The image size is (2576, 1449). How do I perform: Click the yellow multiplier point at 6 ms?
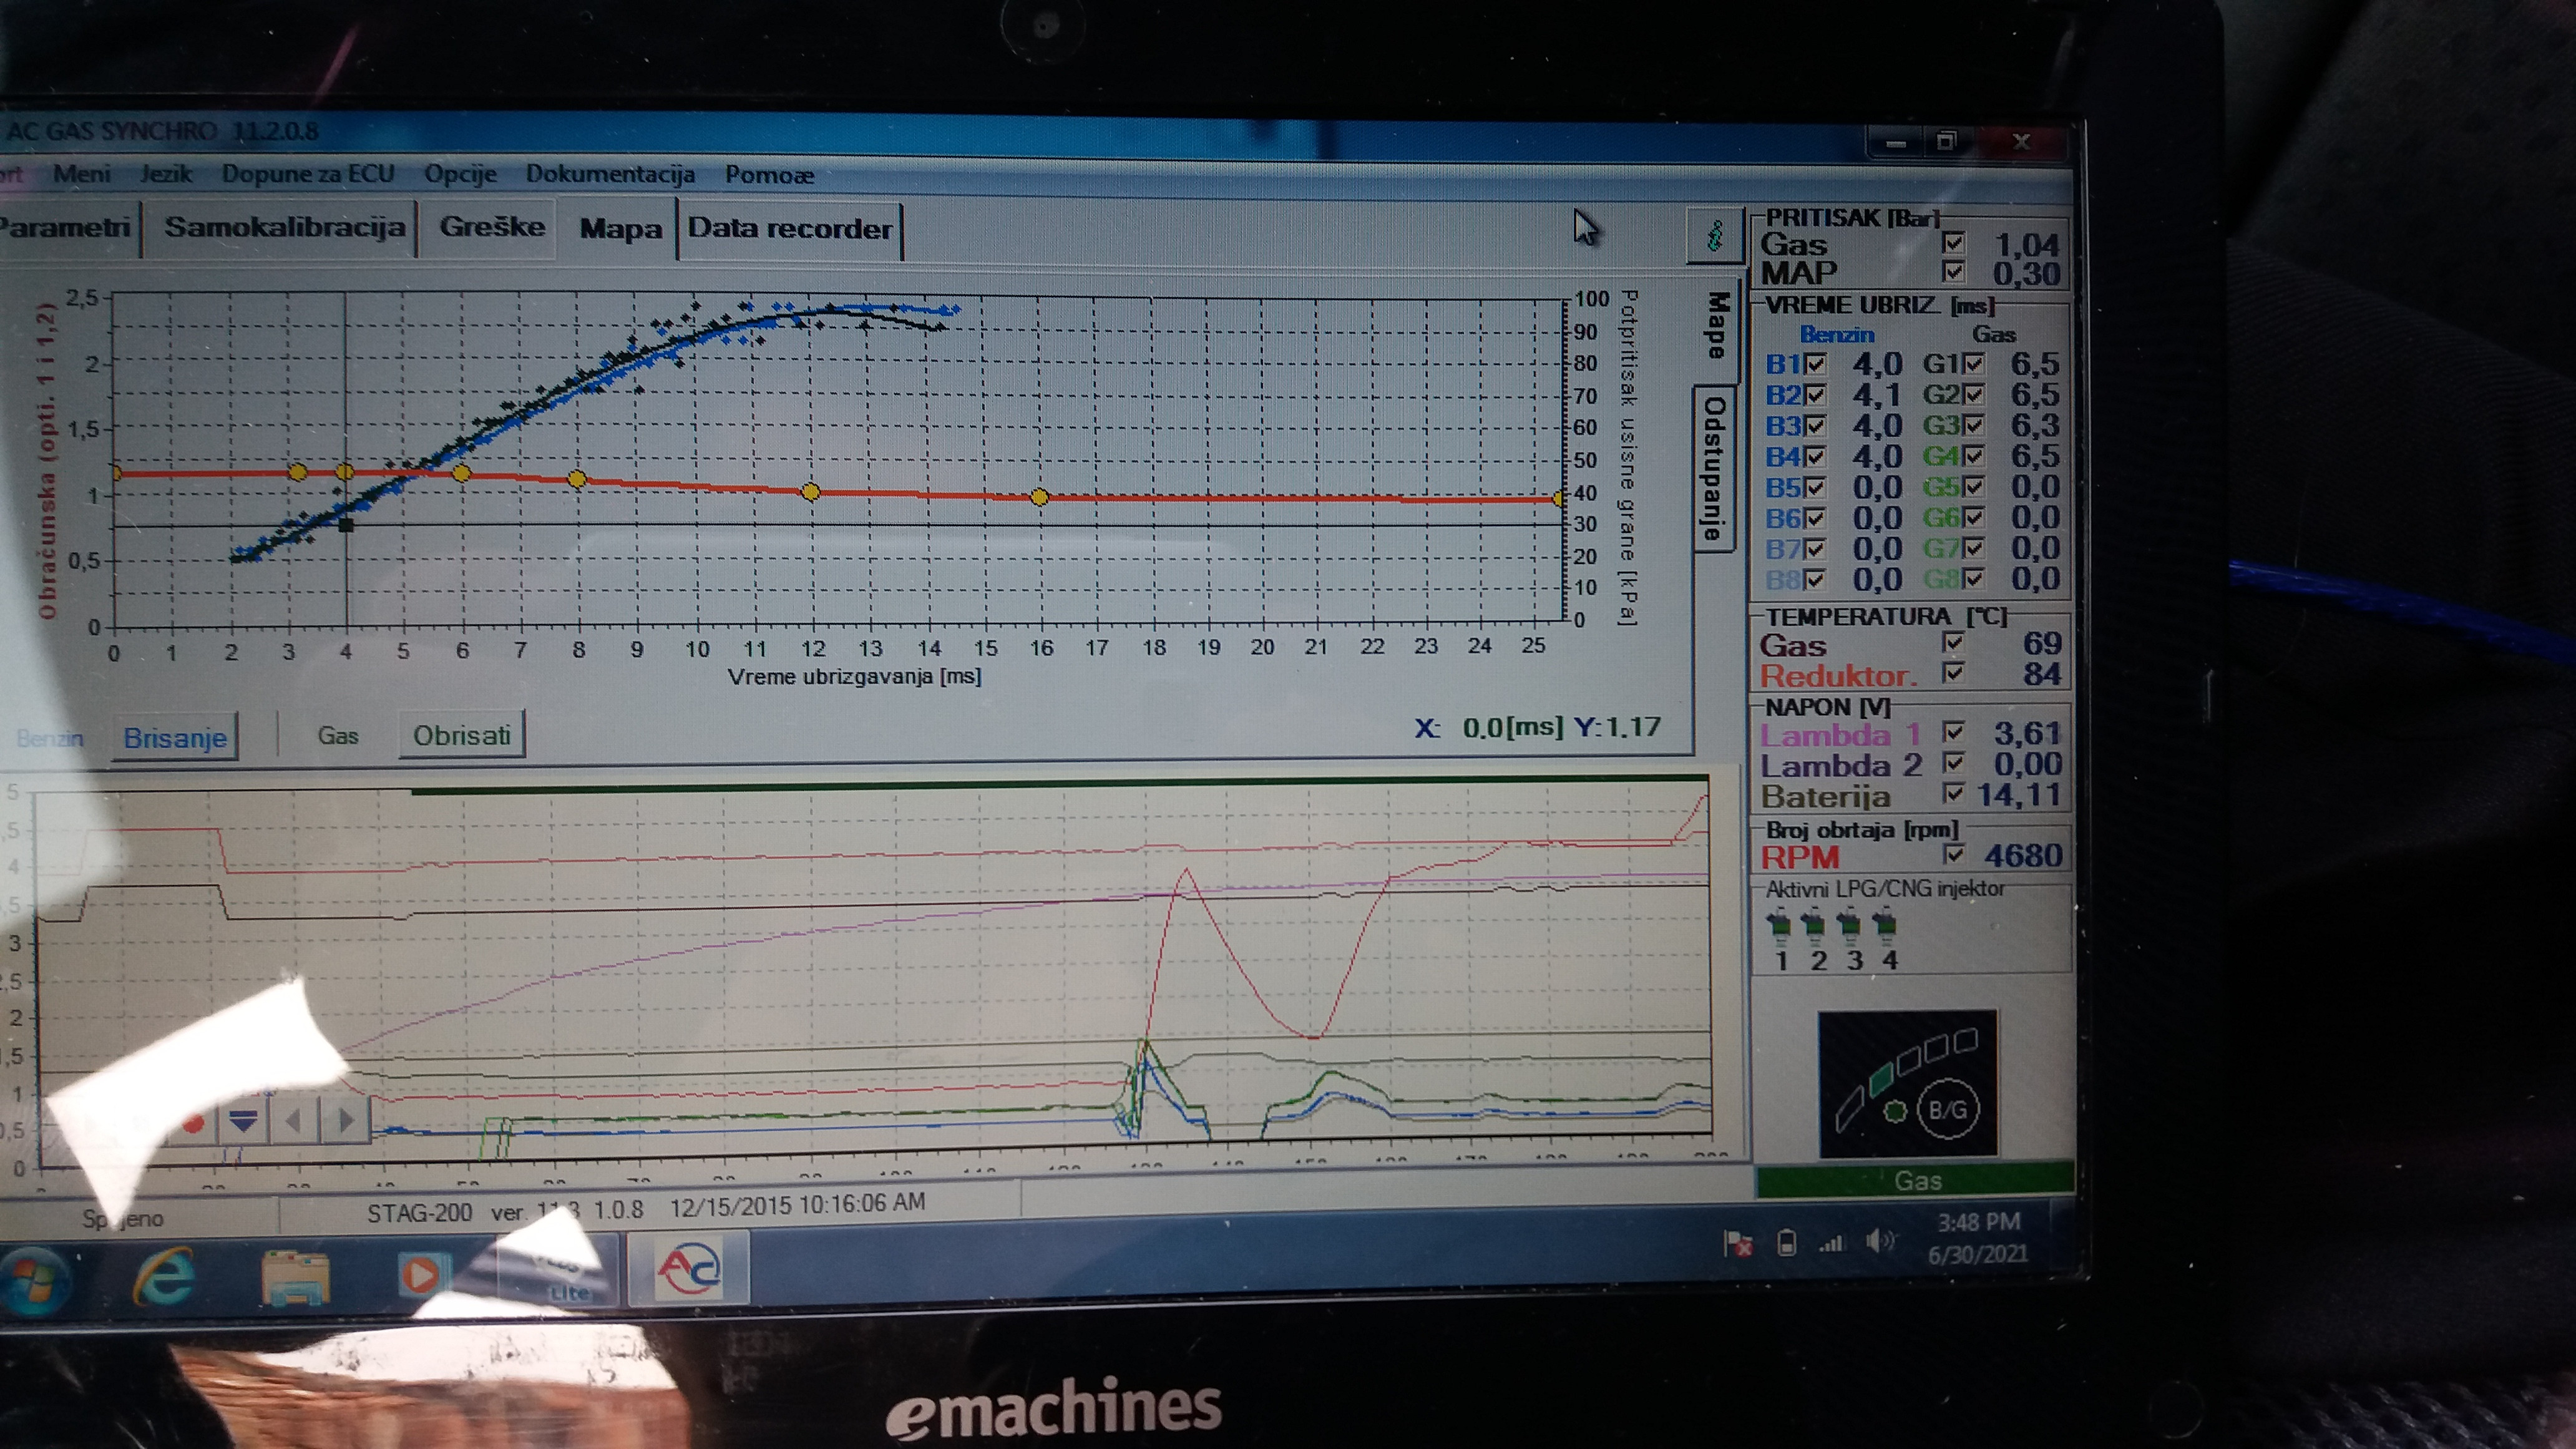point(461,473)
